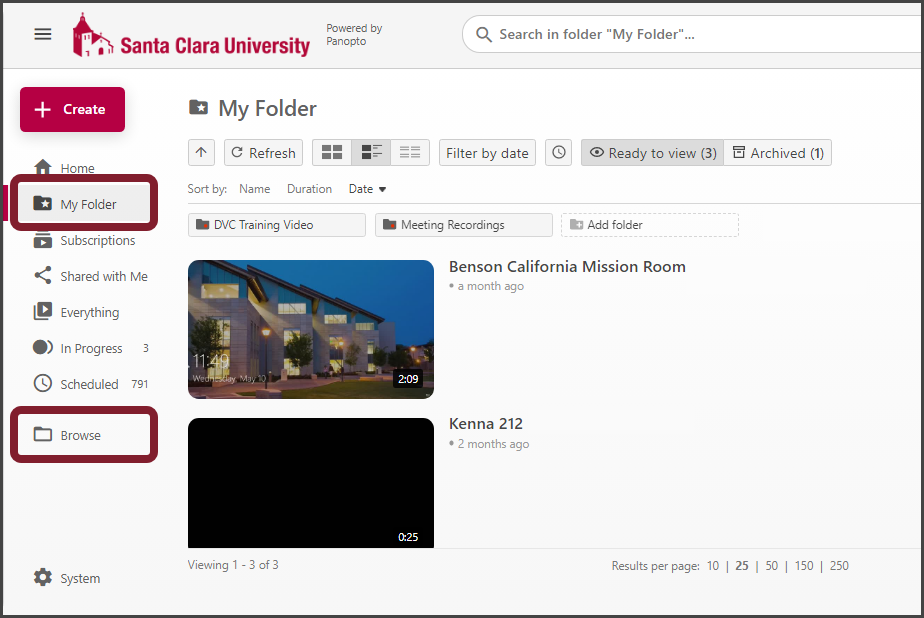Switch to detailed list view
924x618 pixels.
370,152
